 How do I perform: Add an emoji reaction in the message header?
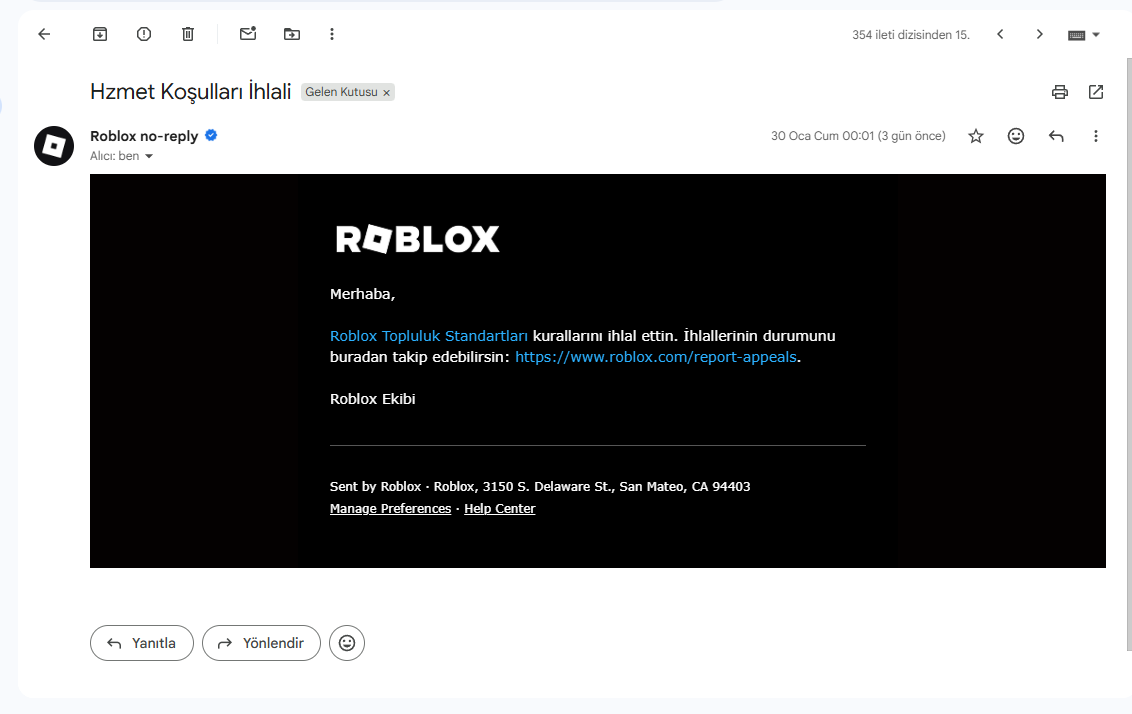(1016, 136)
